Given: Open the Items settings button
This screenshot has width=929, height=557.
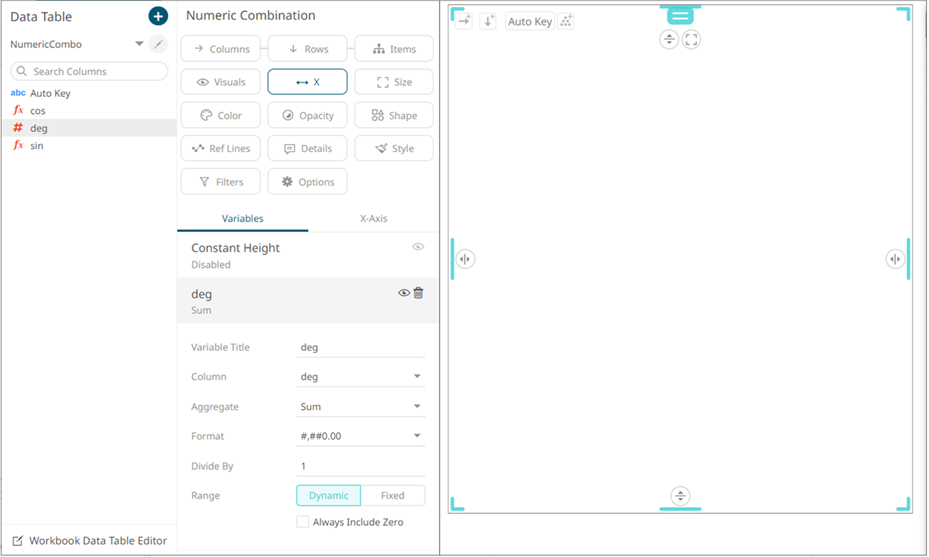Looking at the screenshot, I should (x=394, y=49).
